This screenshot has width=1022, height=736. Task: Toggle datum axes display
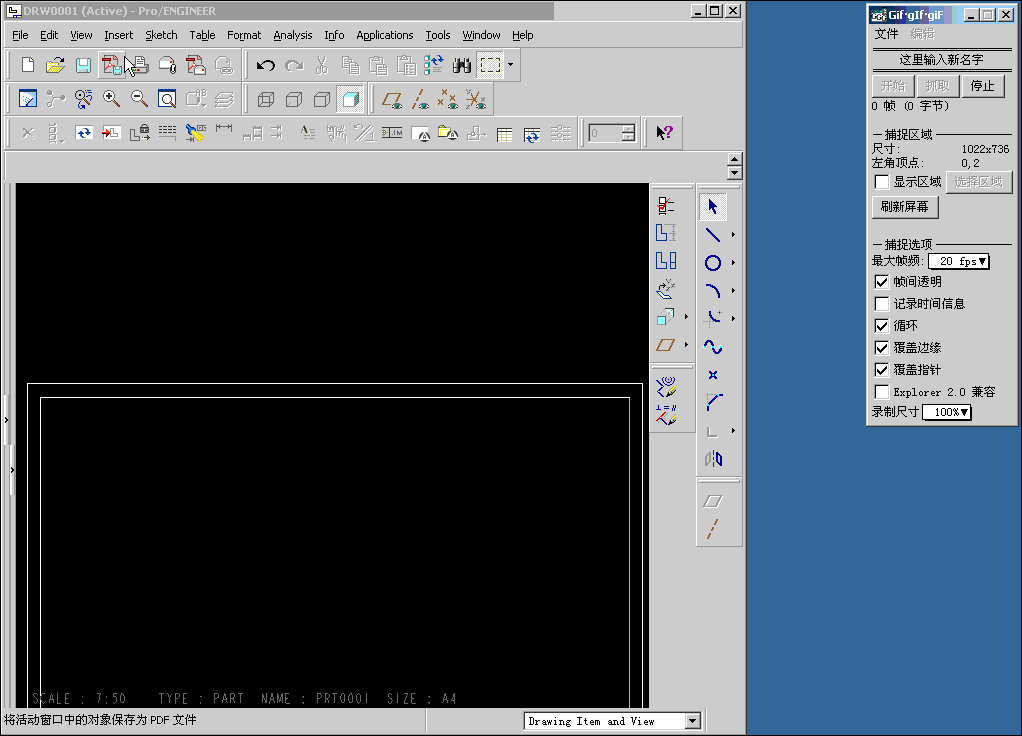pos(420,99)
